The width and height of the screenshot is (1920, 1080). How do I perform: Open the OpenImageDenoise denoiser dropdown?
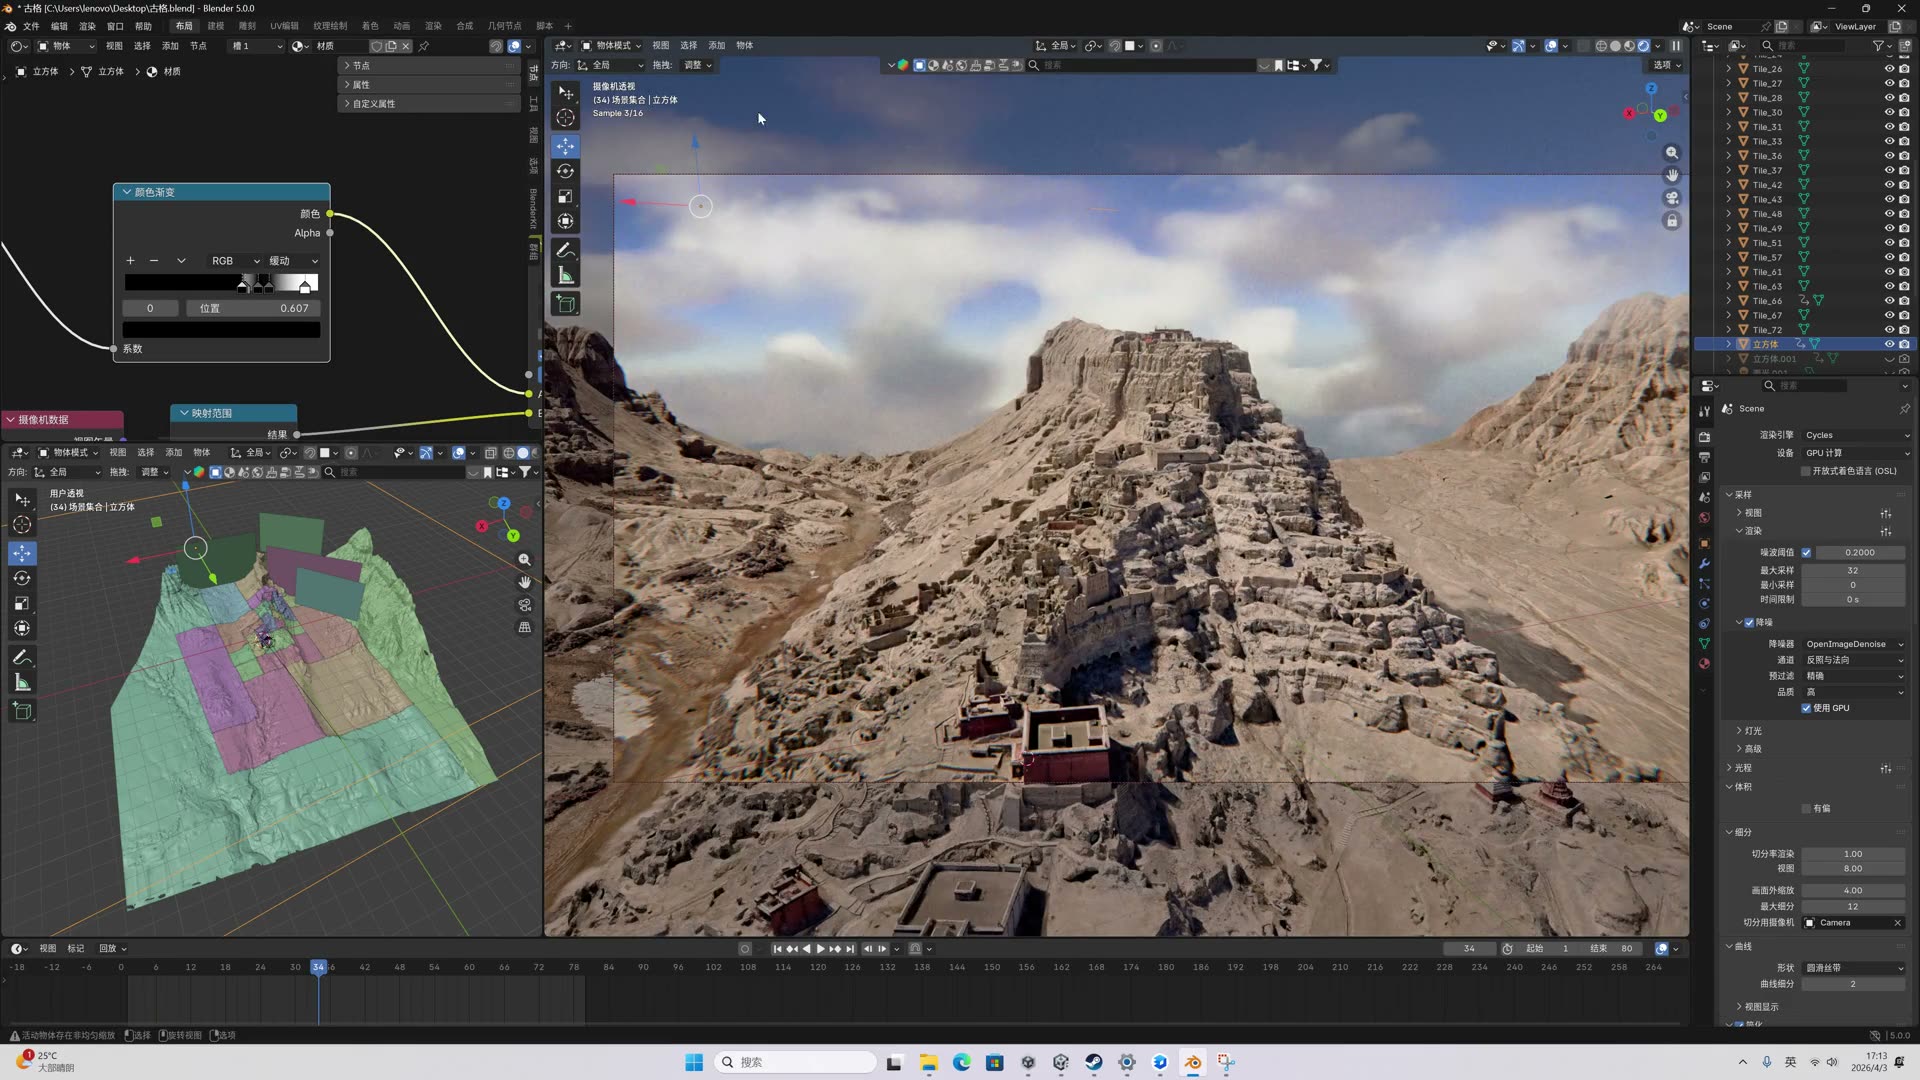coord(1854,644)
